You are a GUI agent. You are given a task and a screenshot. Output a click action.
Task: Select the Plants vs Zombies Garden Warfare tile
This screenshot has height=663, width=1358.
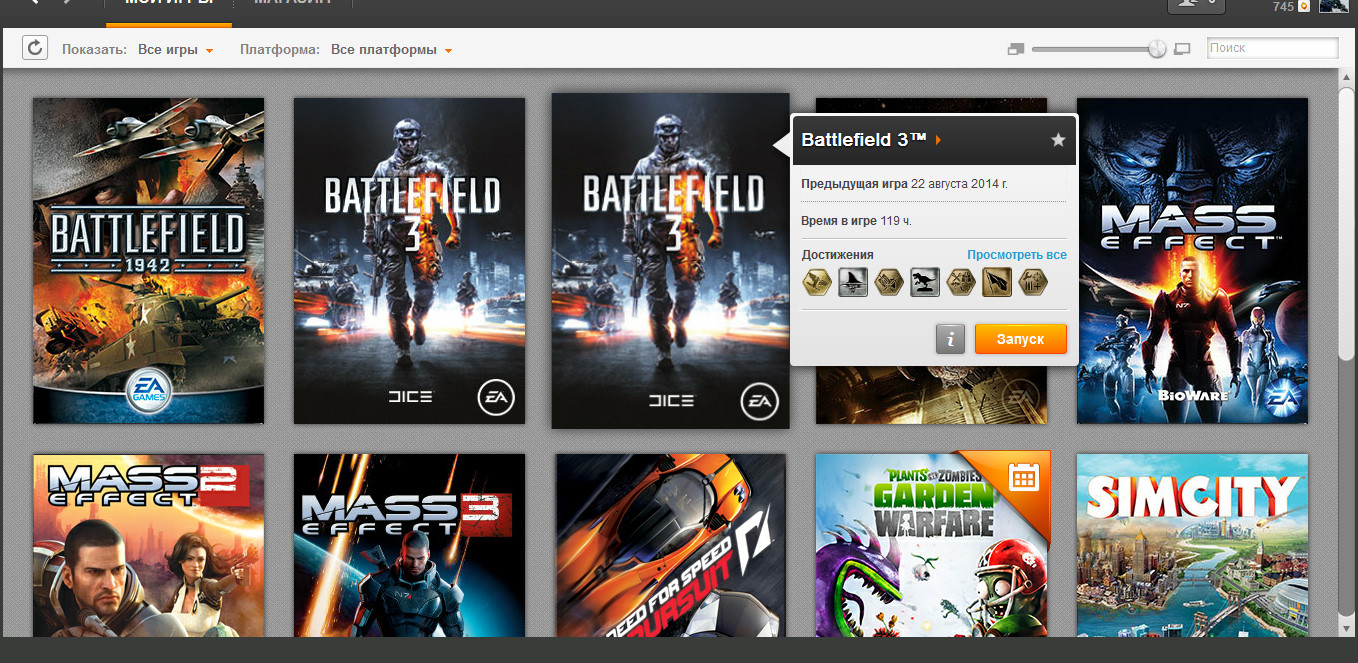[x=931, y=545]
